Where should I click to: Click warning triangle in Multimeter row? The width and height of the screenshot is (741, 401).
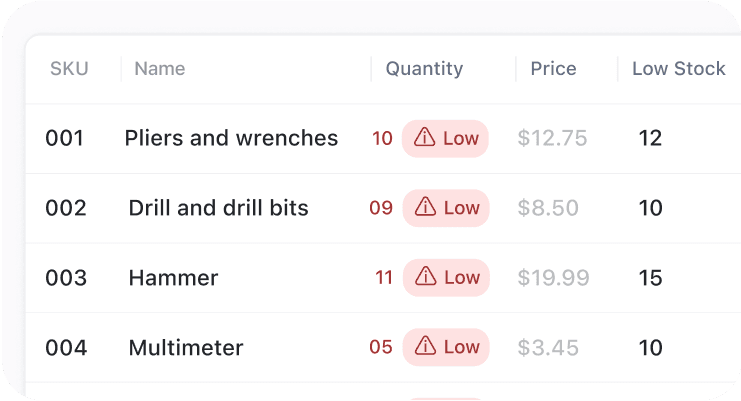pyautogui.click(x=425, y=346)
